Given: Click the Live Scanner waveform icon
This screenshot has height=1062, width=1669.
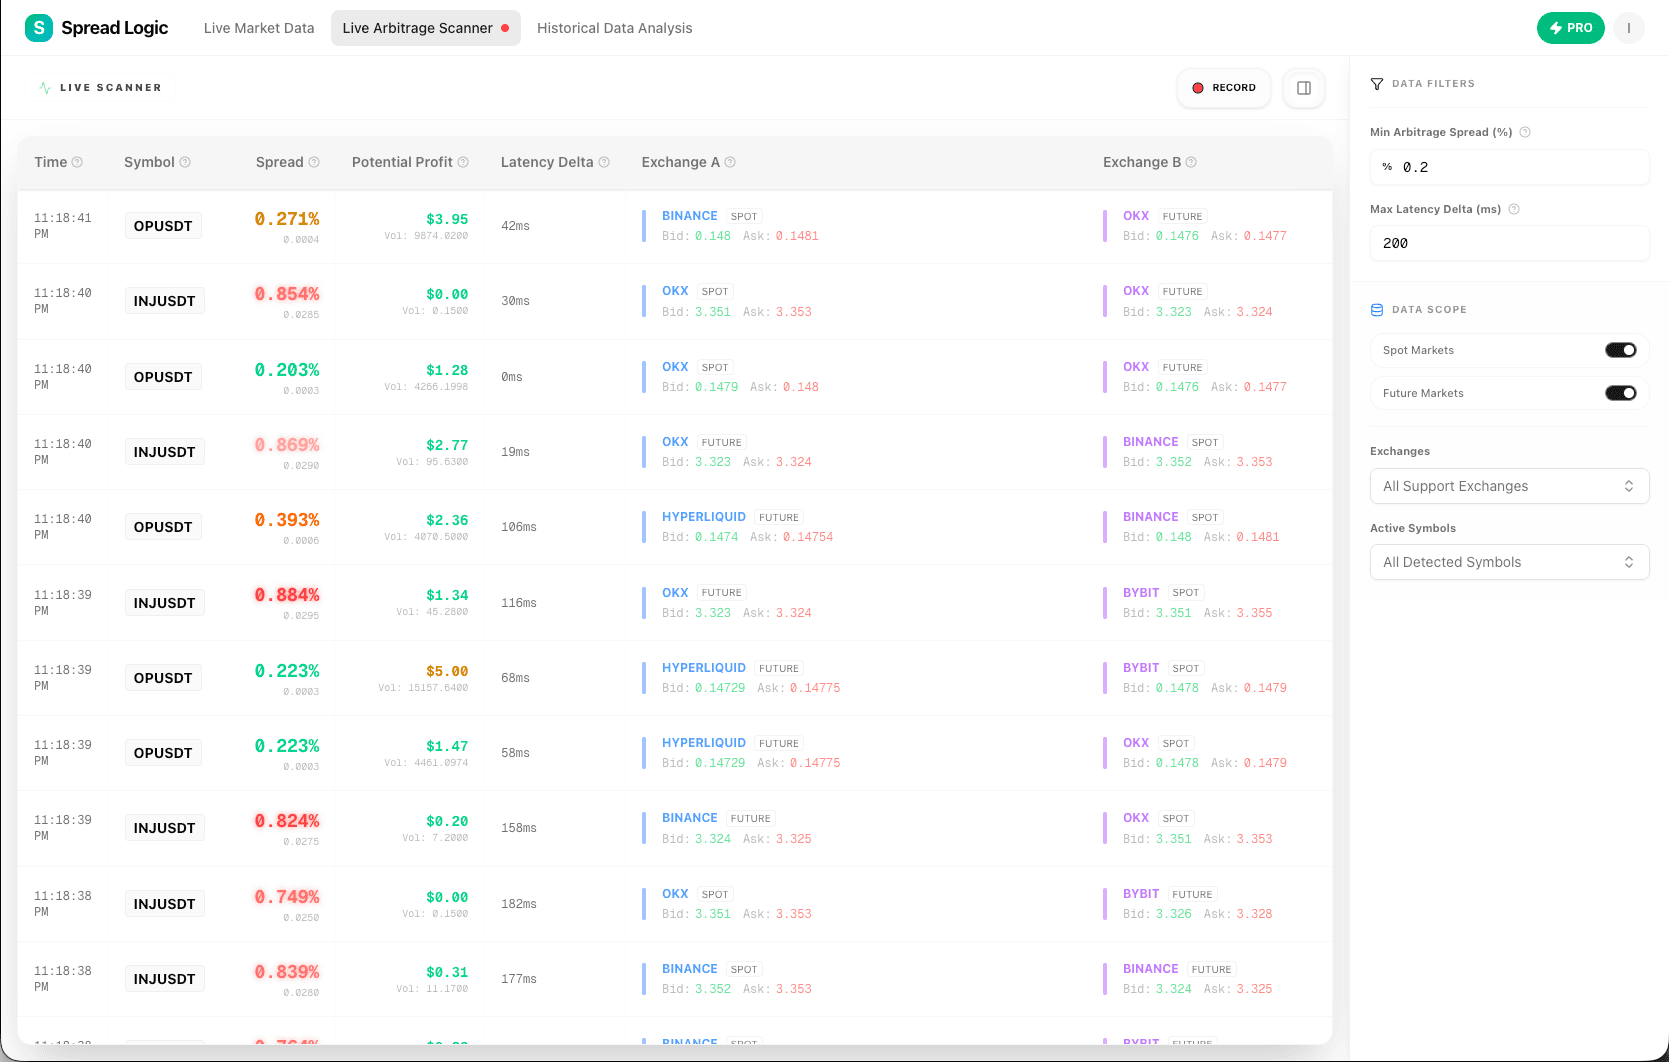Looking at the screenshot, I should [44, 88].
